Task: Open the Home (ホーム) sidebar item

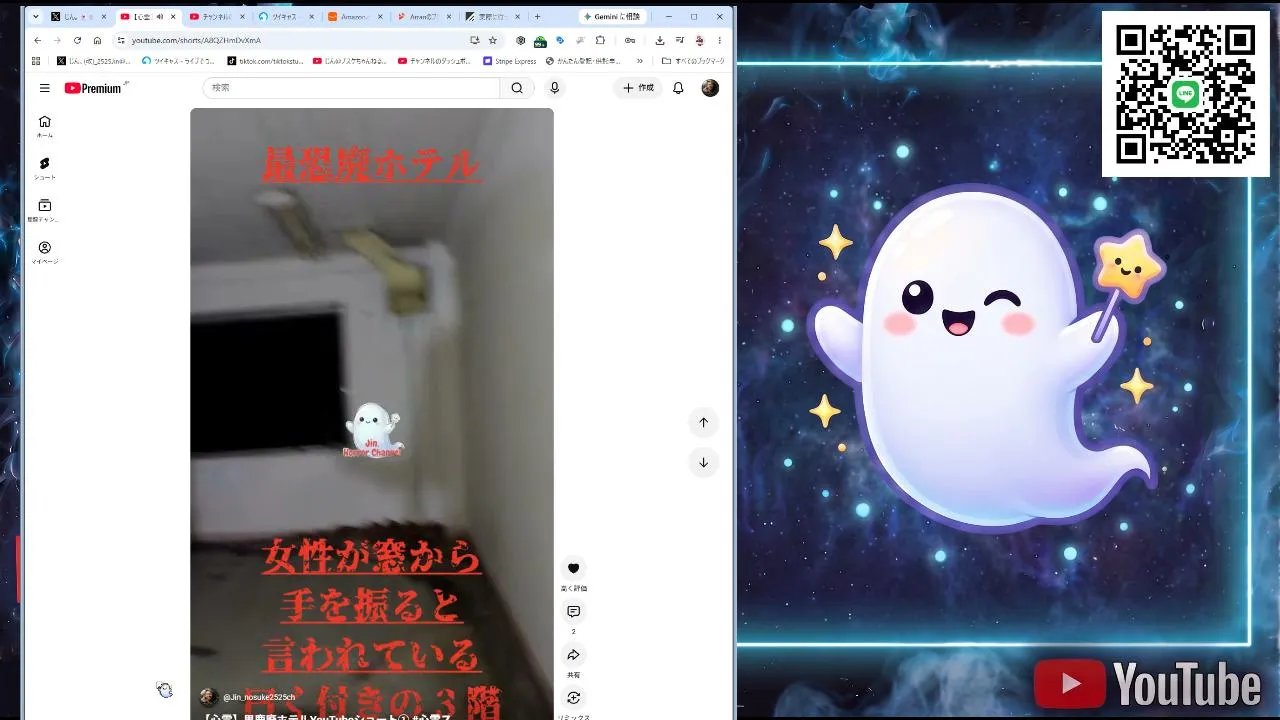Action: [44, 126]
